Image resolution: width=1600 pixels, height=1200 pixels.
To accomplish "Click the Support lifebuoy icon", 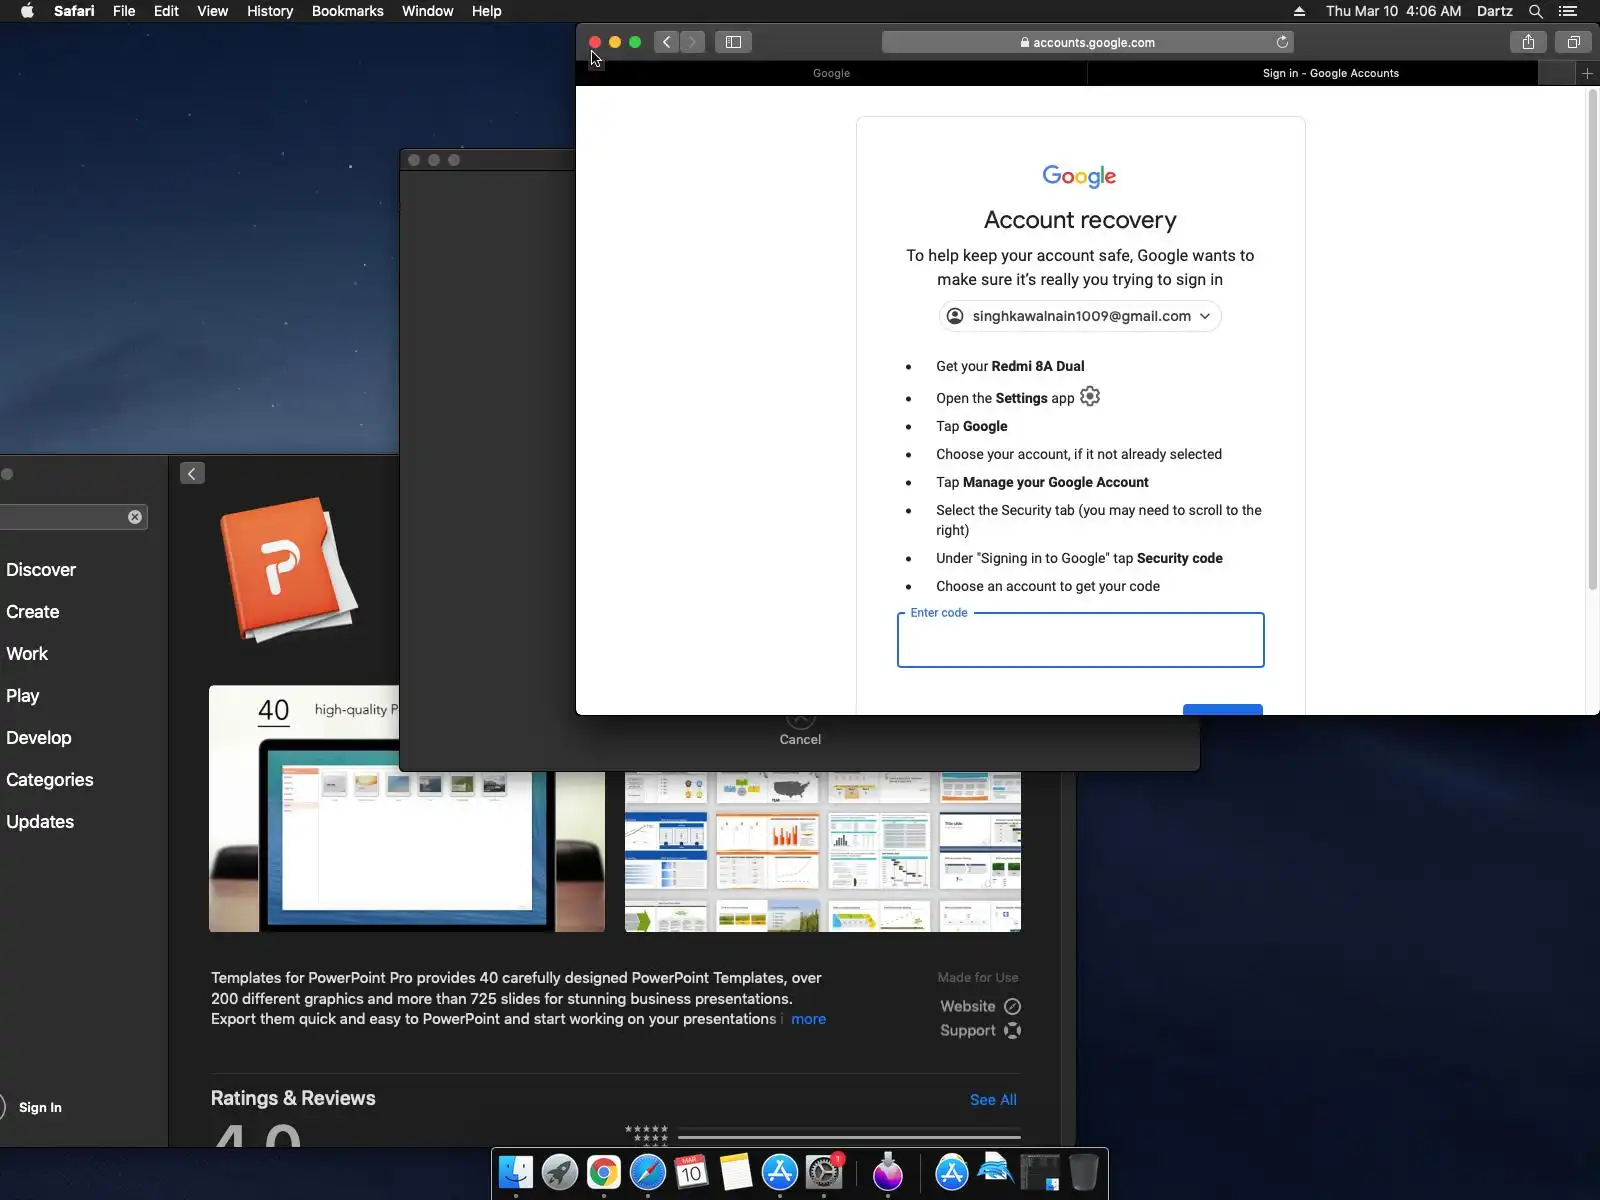I will click(x=1012, y=1031).
